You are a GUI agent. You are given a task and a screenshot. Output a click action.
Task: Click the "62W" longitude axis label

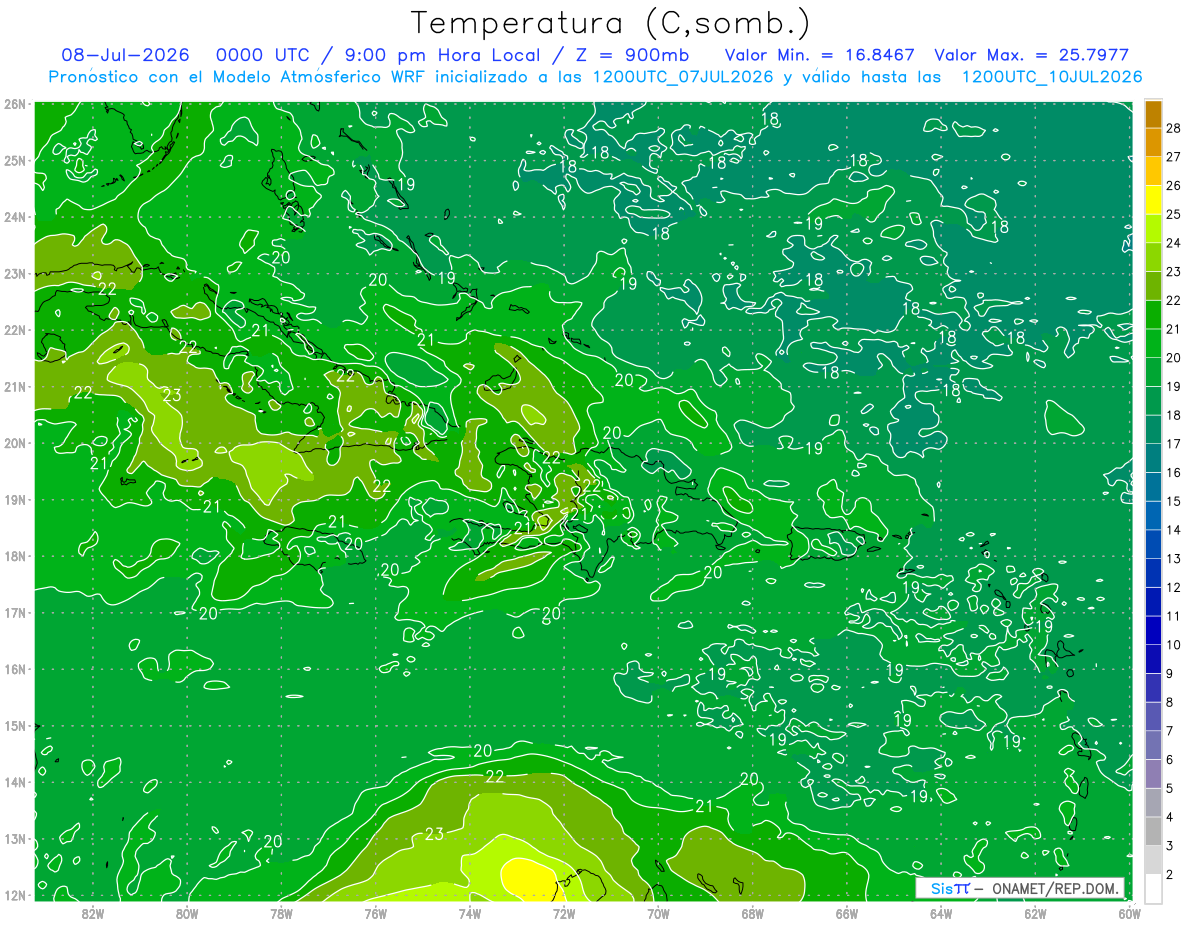pyautogui.click(x=1035, y=912)
